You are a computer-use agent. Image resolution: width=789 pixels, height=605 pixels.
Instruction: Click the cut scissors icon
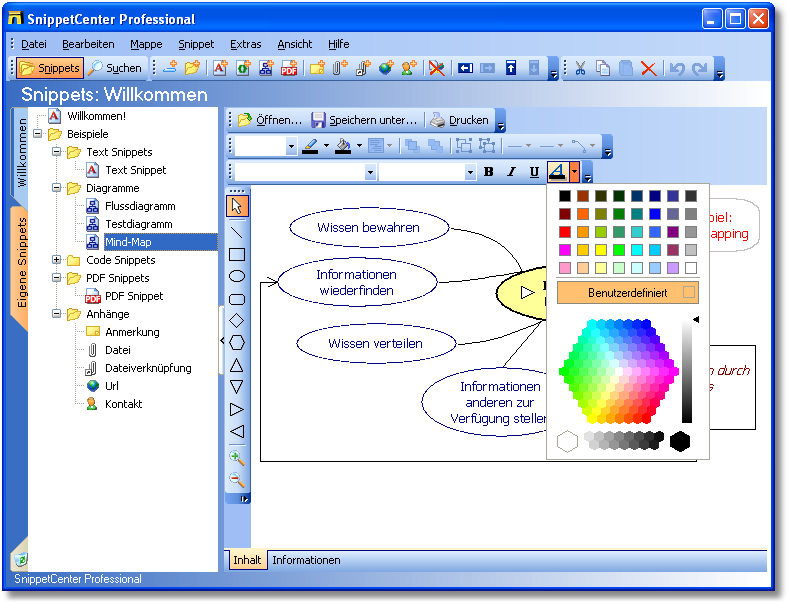(580, 68)
